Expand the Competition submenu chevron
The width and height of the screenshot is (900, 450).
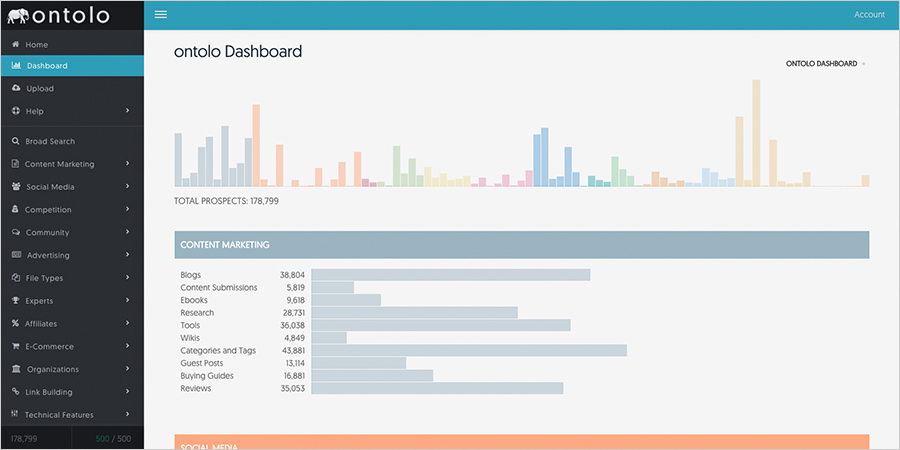pos(127,210)
